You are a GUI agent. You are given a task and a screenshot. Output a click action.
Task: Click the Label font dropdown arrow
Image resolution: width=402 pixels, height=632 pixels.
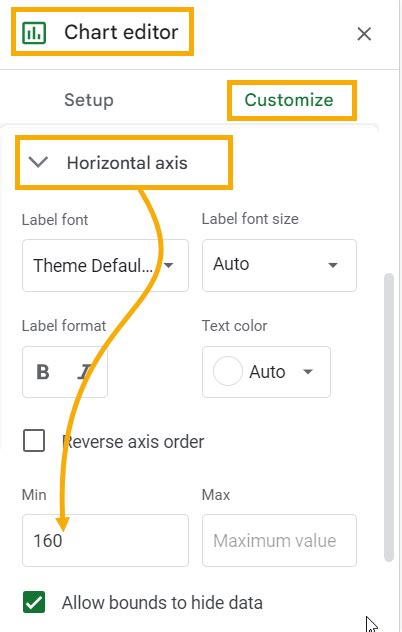[x=169, y=265]
